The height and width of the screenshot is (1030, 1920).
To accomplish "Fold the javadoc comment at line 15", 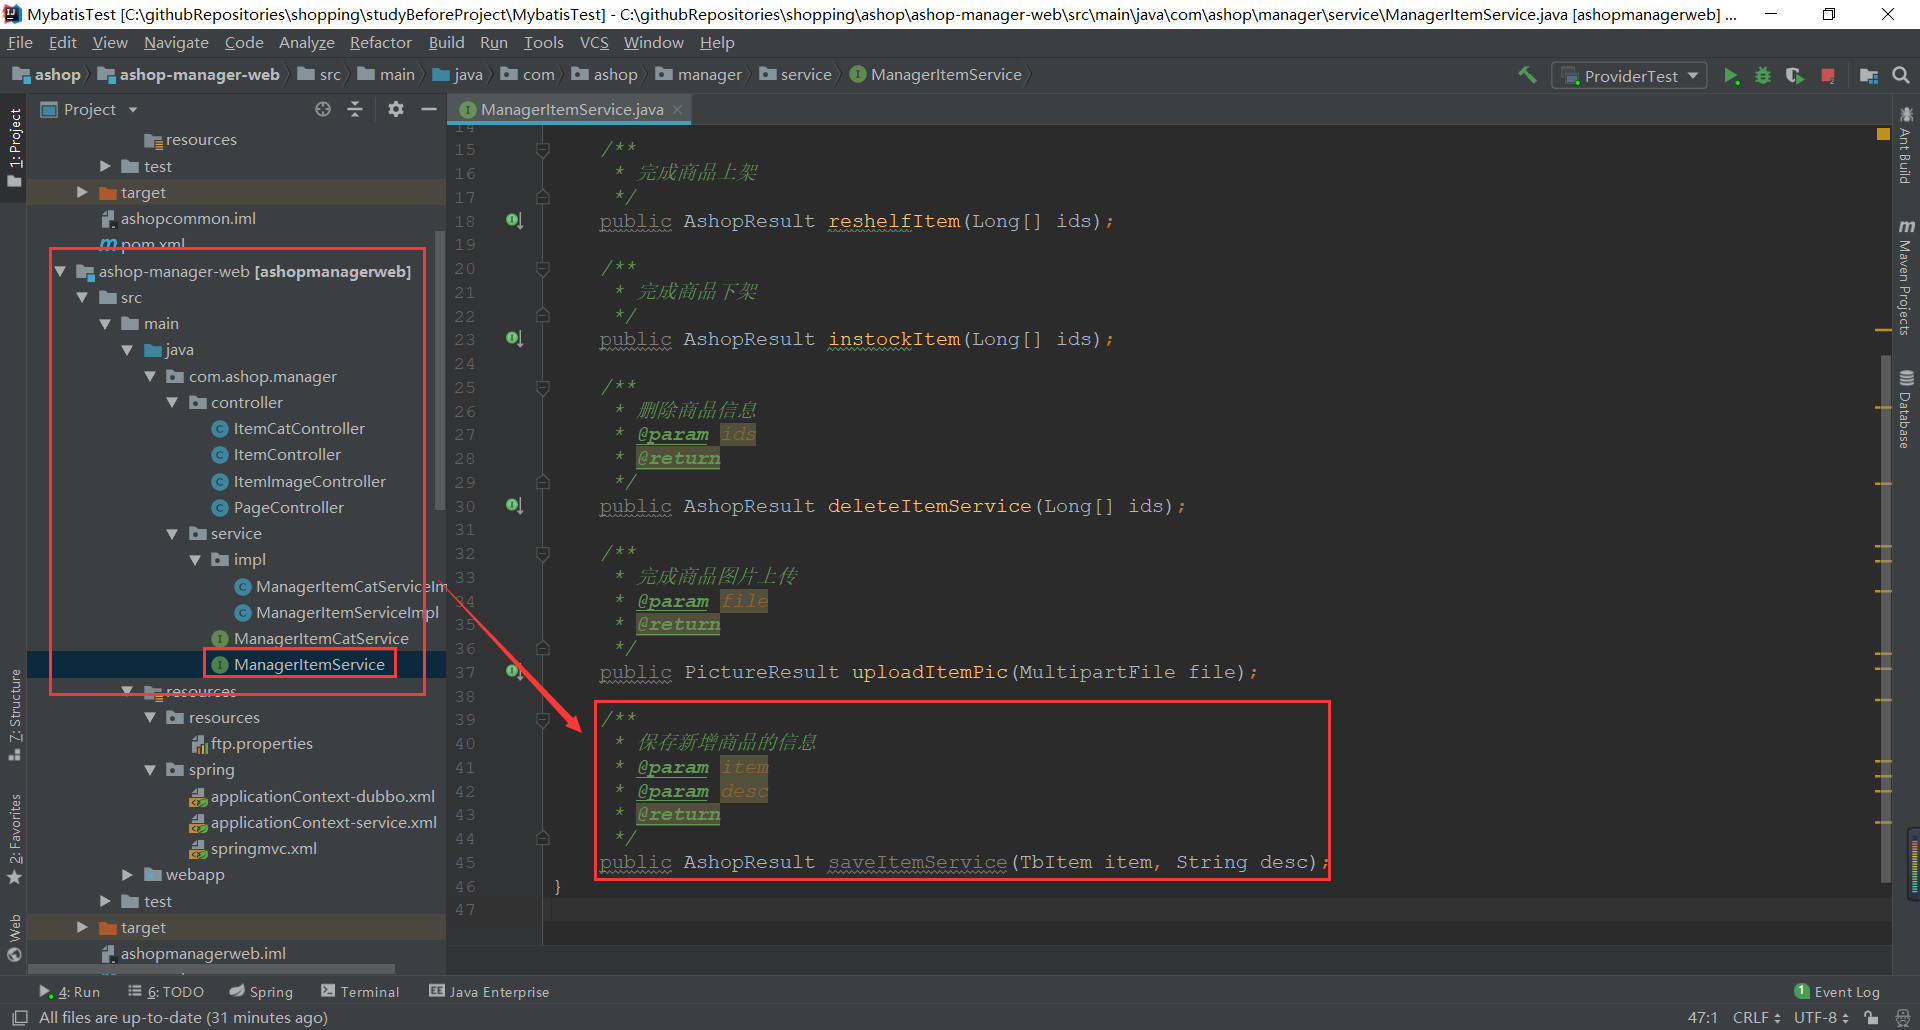I will (x=542, y=149).
